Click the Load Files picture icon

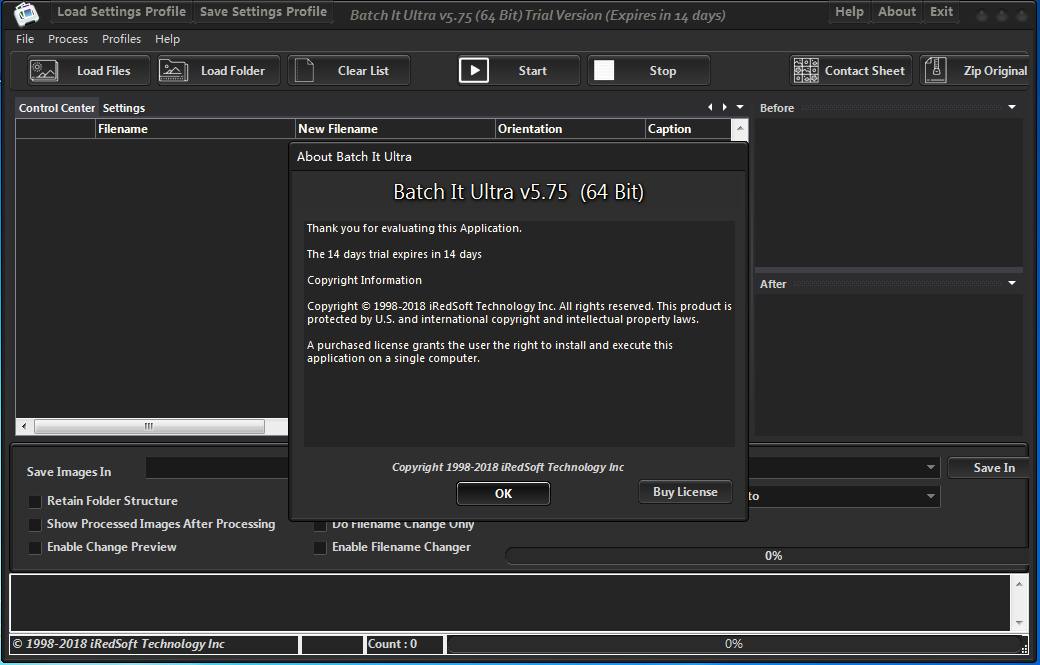pos(44,70)
